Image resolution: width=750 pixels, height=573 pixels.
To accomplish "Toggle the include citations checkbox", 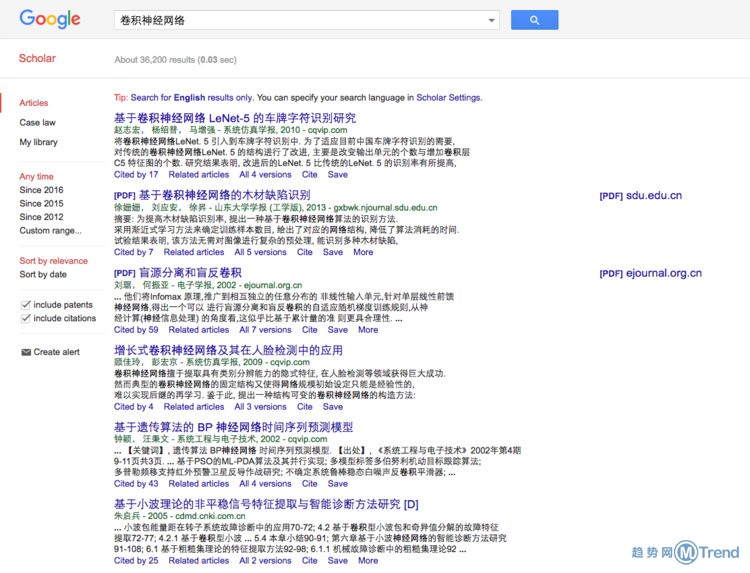I will pos(26,318).
